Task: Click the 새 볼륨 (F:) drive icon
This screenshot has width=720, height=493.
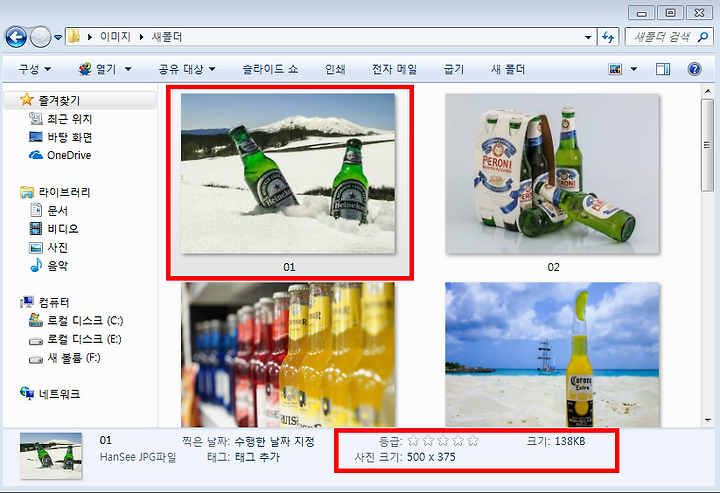Action: coord(36,359)
